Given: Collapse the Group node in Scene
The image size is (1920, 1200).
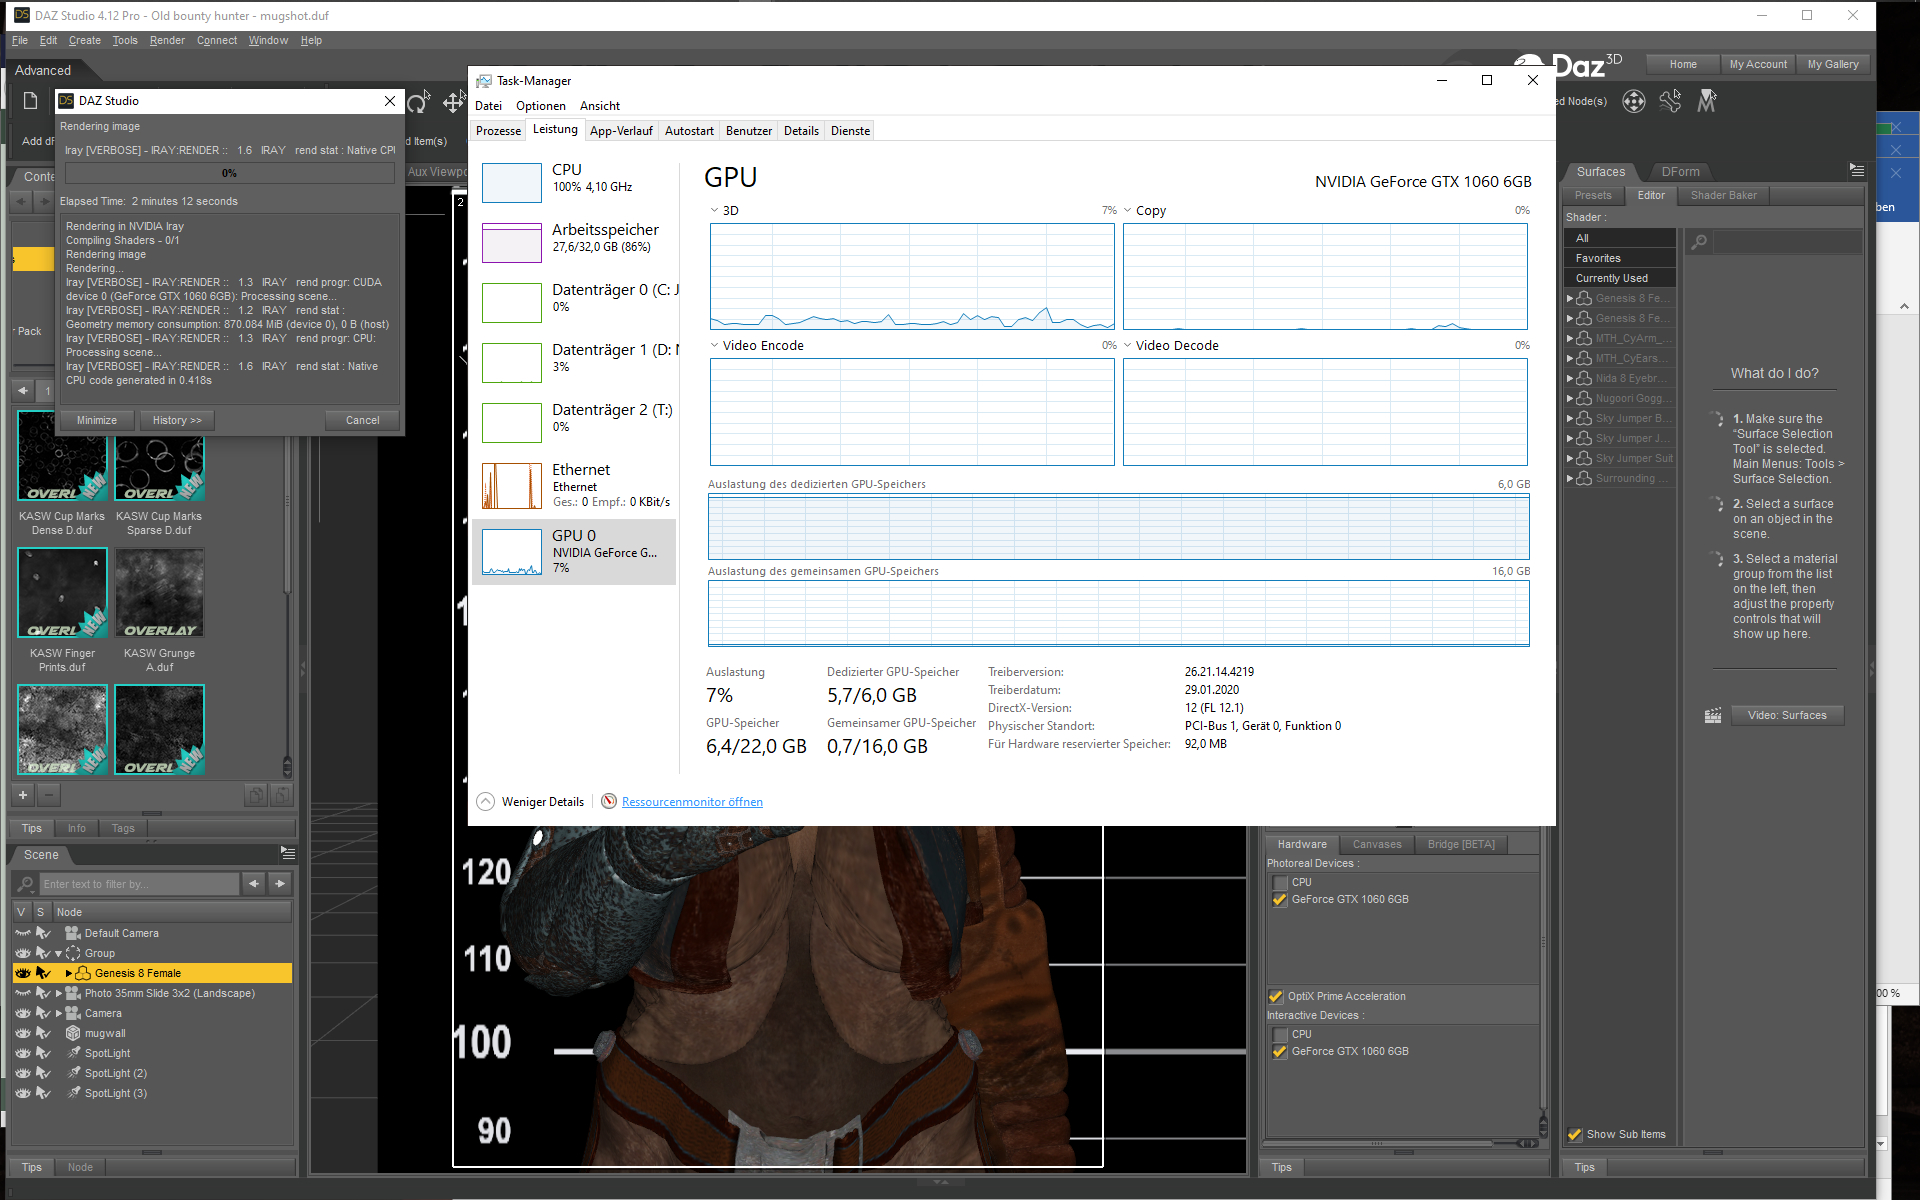Looking at the screenshot, I should pos(58,953).
